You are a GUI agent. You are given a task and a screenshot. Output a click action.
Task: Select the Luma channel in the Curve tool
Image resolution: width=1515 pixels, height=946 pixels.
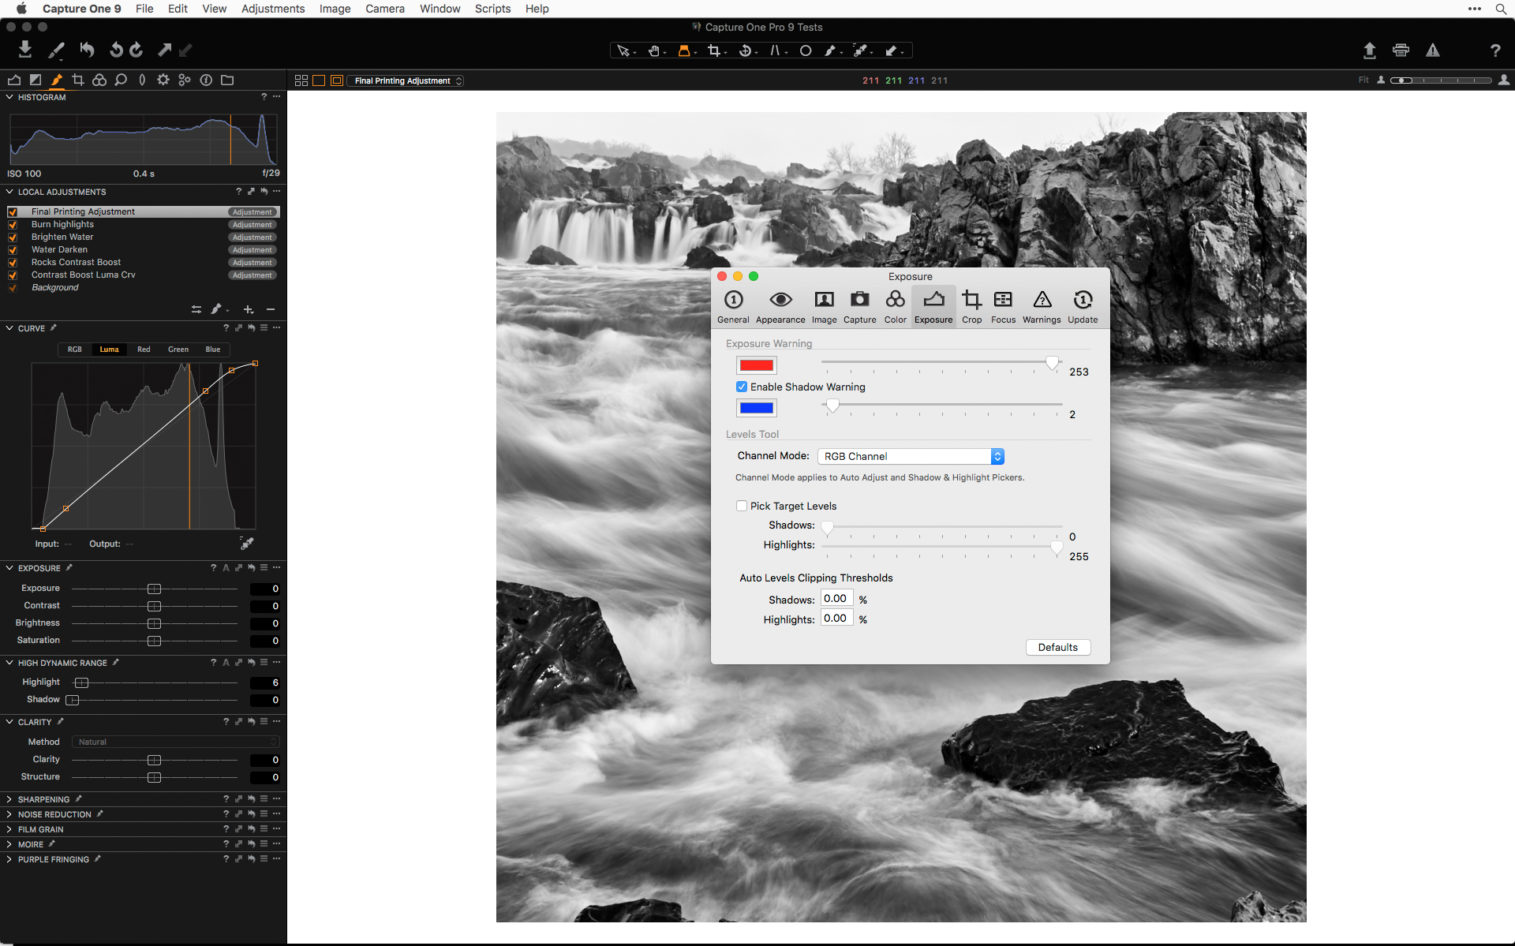(108, 349)
